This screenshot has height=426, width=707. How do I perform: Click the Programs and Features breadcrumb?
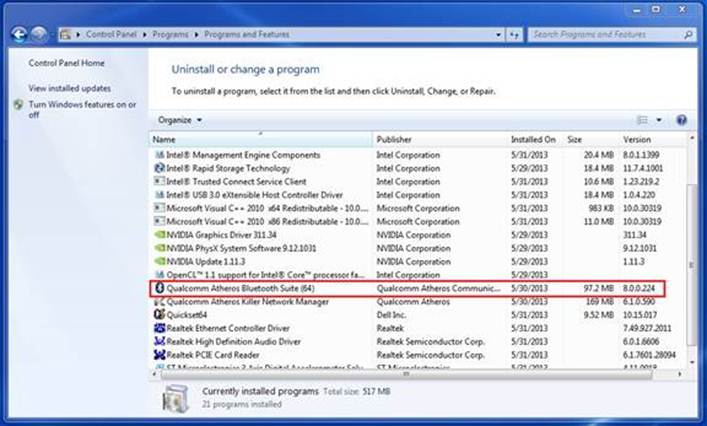click(x=247, y=35)
